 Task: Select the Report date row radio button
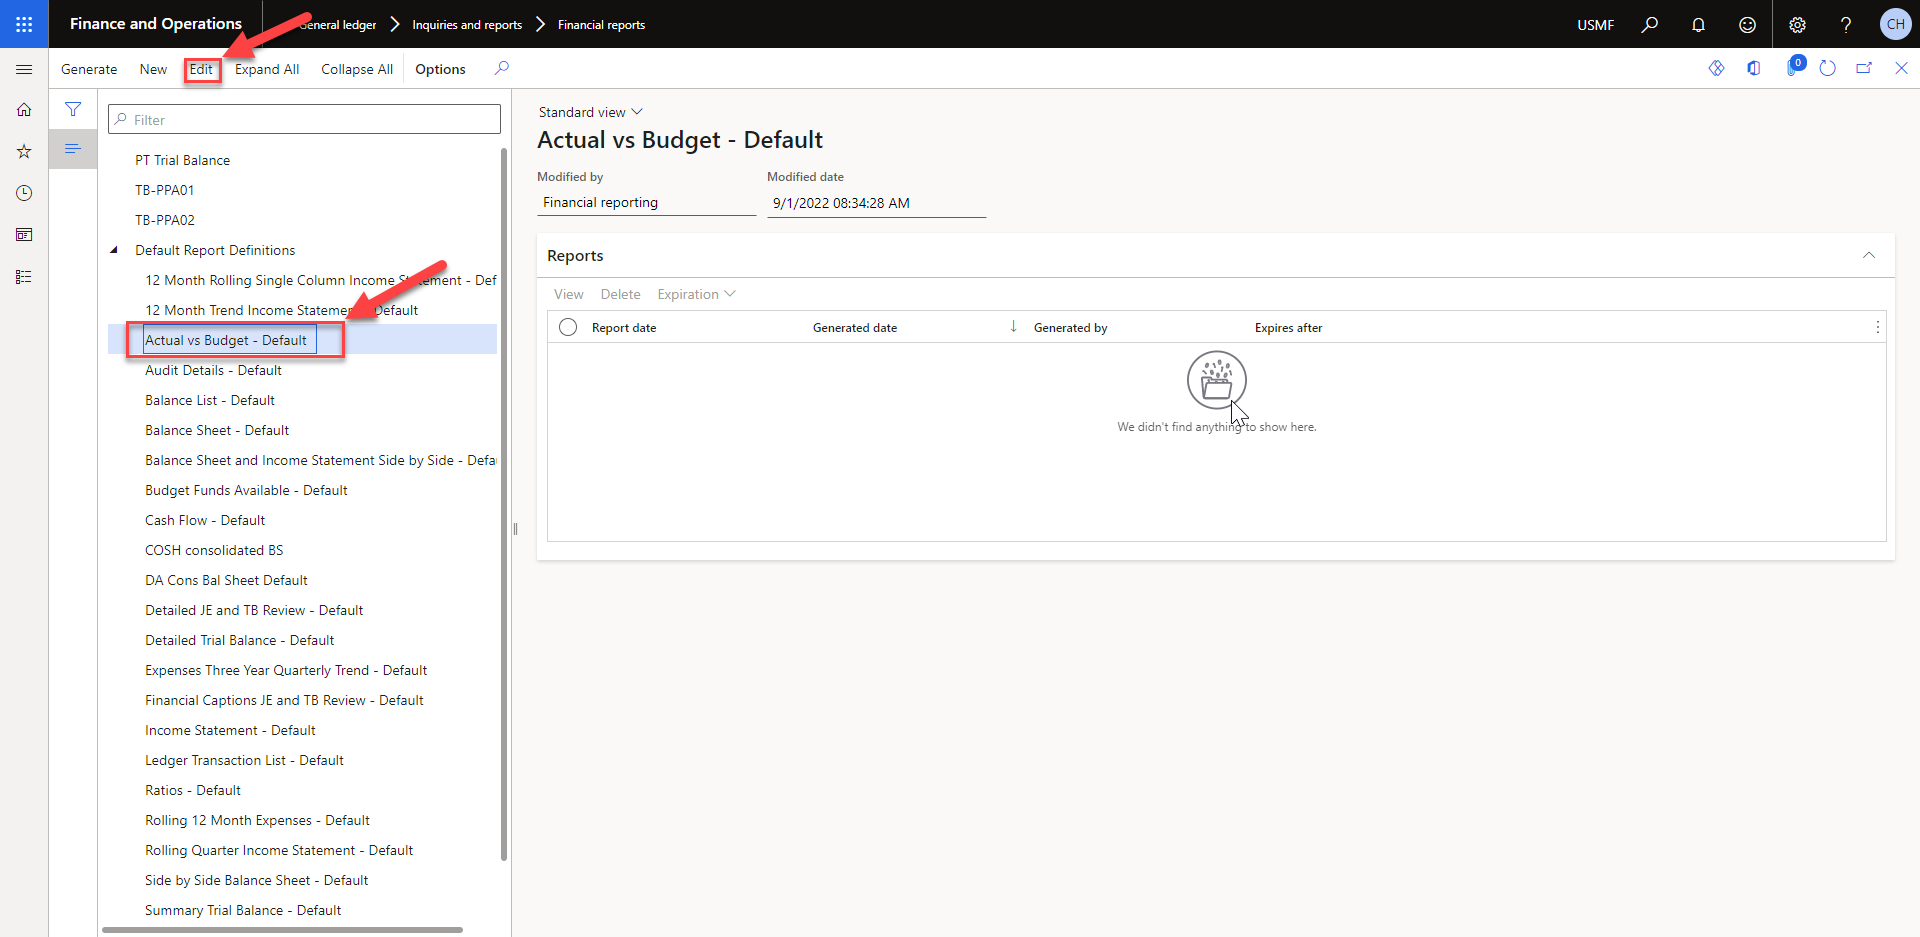(x=568, y=327)
